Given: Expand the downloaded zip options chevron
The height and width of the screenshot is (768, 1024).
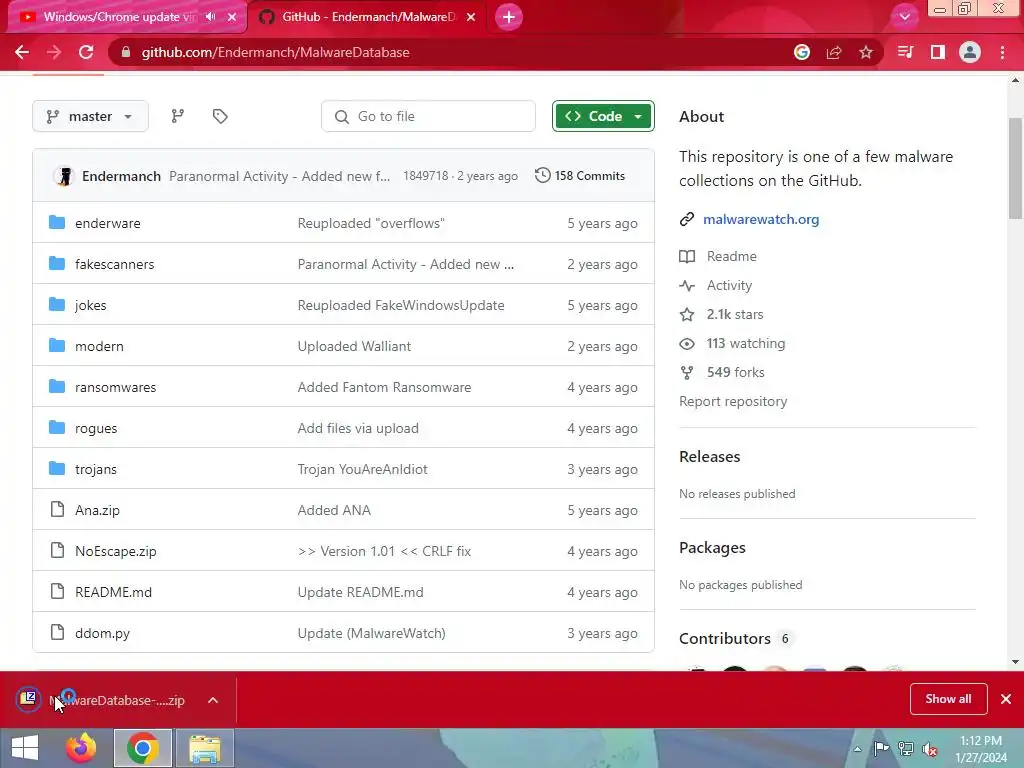Looking at the screenshot, I should (213, 700).
